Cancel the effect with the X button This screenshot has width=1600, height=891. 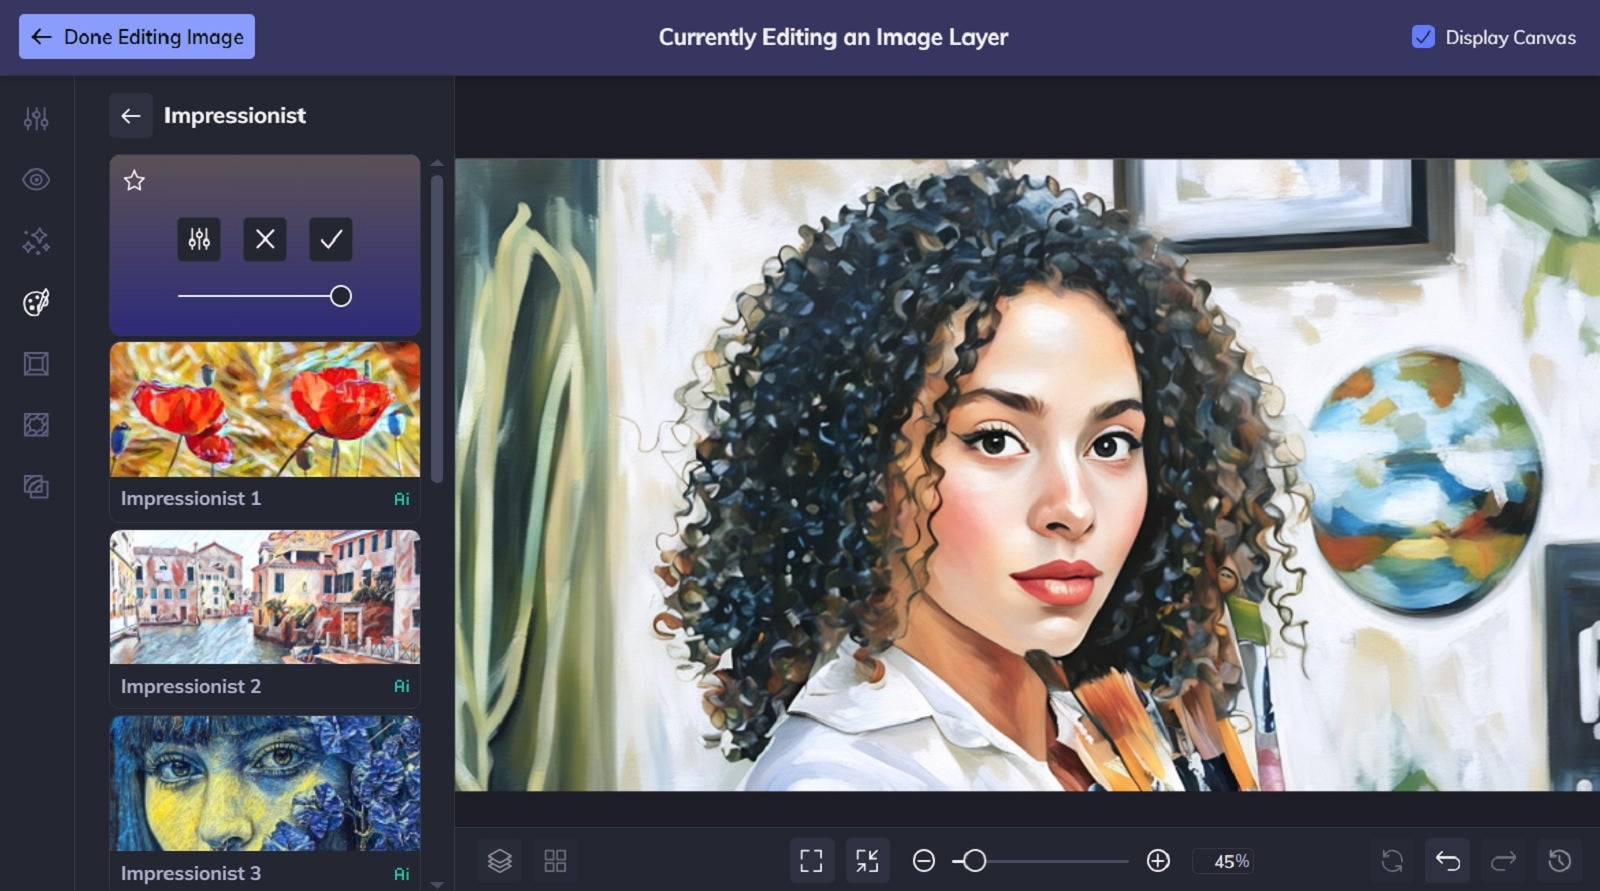point(265,239)
